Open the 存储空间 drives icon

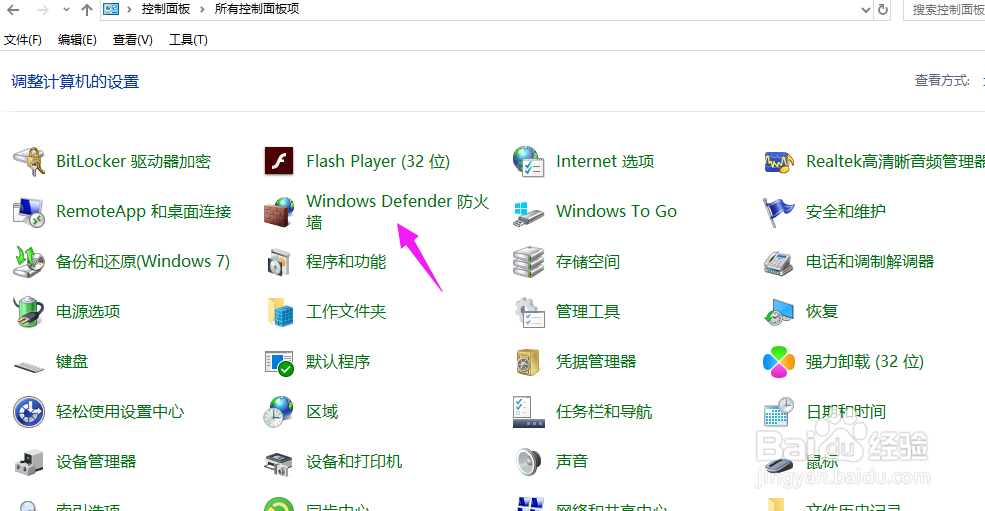tap(529, 261)
